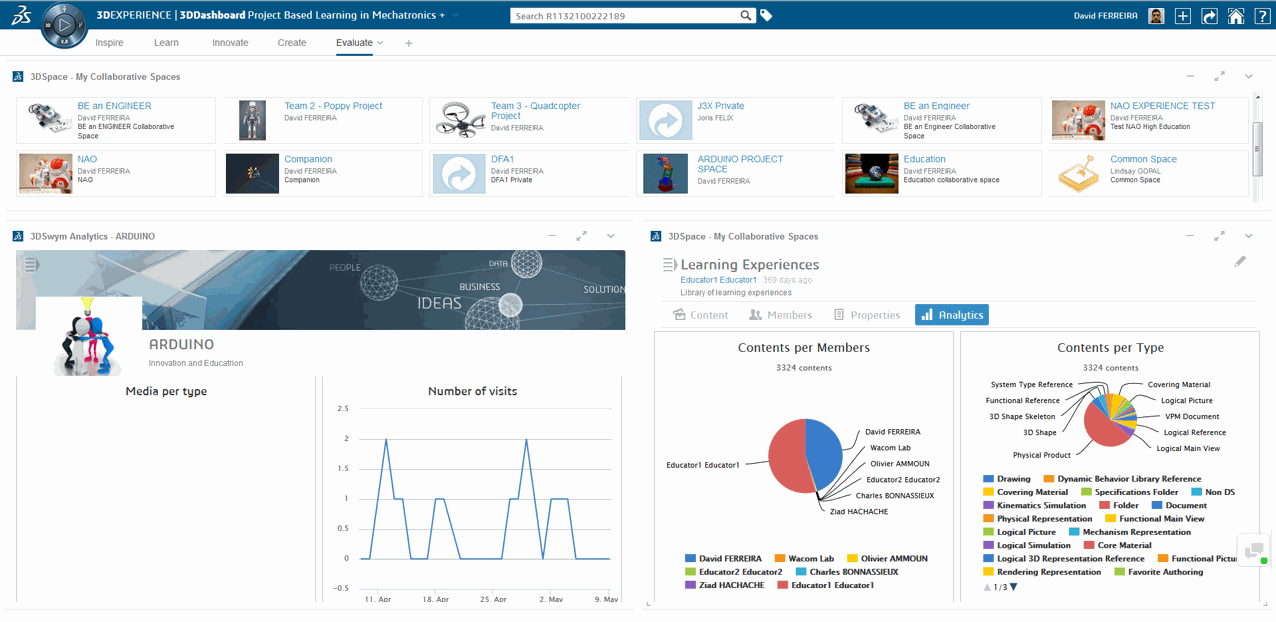Switch to the Innovate tab
This screenshot has height=622, width=1276.
pos(230,43)
